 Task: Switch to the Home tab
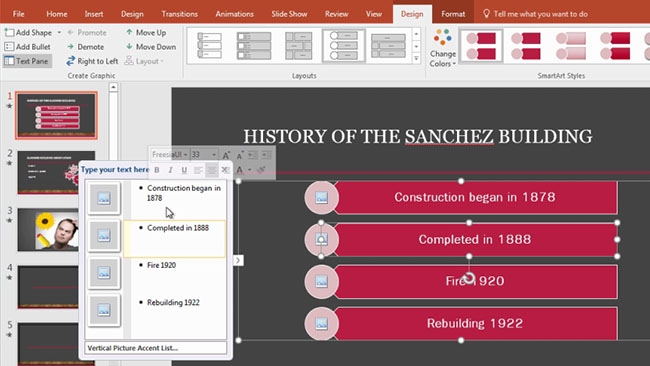[57, 14]
